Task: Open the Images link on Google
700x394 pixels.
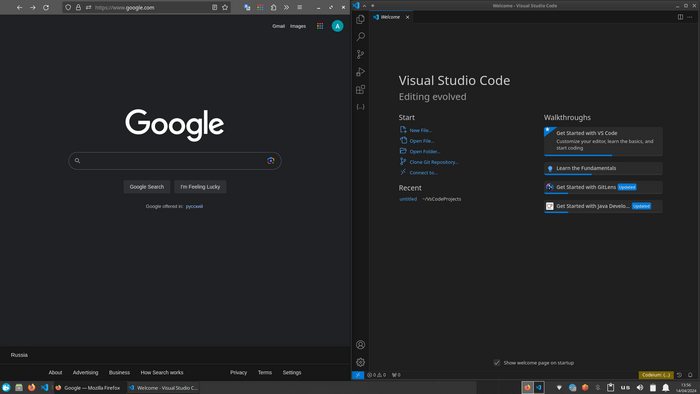Action: click(298, 26)
